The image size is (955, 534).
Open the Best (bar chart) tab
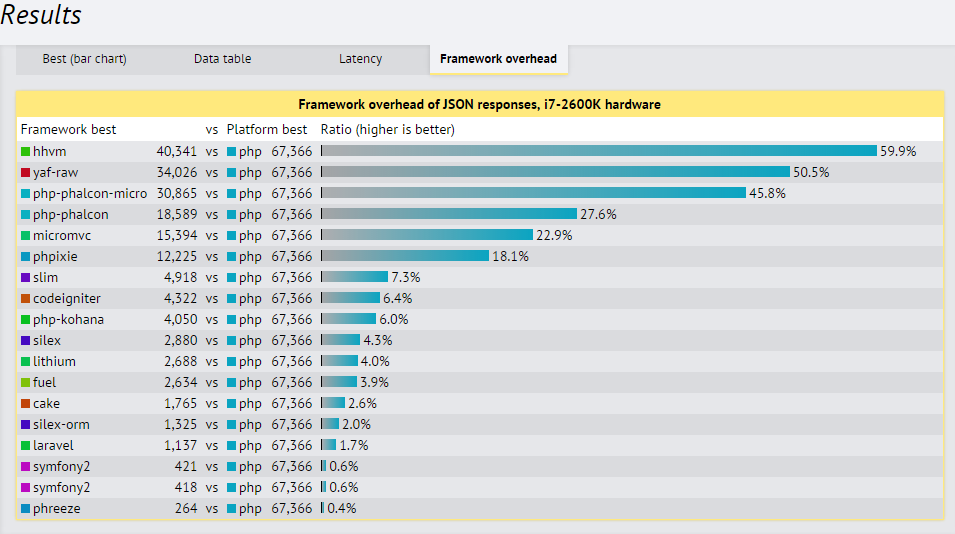pyautogui.click(x=84, y=59)
